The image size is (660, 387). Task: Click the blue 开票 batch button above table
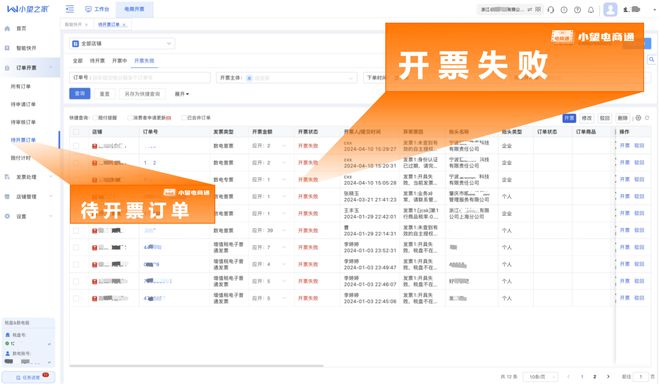coord(569,118)
